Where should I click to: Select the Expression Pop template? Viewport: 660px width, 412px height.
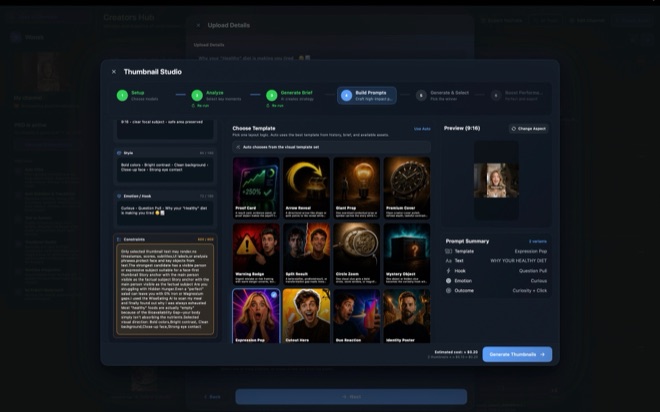[256, 316]
